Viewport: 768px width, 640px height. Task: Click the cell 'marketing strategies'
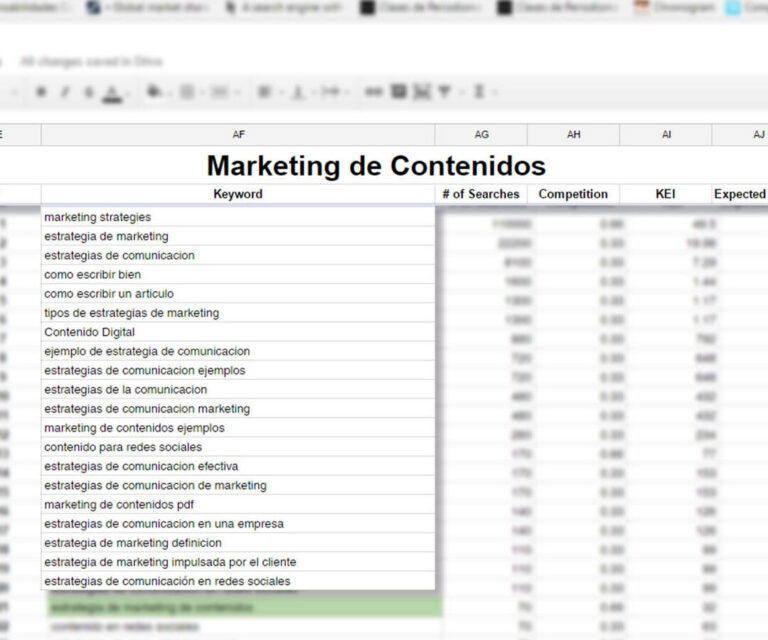pyautogui.click(x=238, y=217)
